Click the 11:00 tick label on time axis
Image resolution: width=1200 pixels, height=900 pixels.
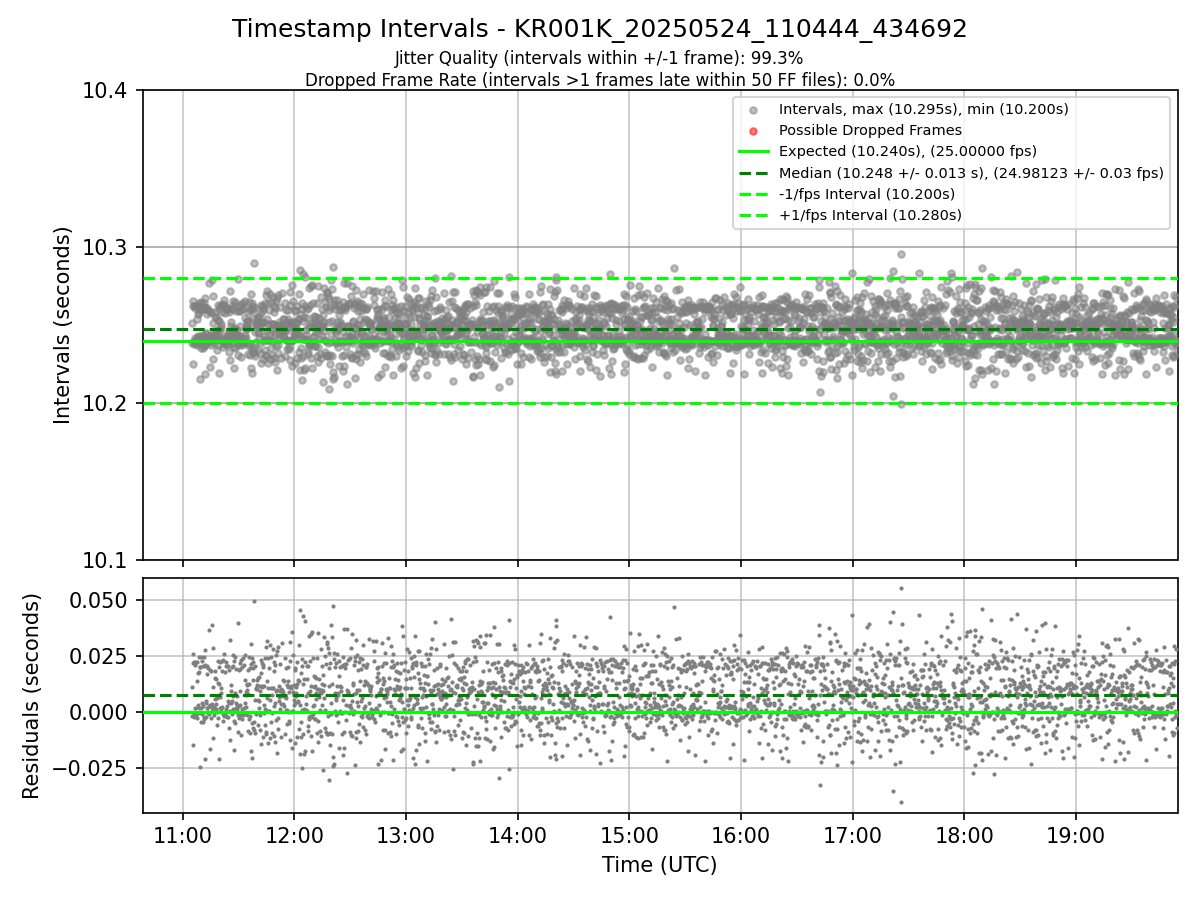point(182,834)
